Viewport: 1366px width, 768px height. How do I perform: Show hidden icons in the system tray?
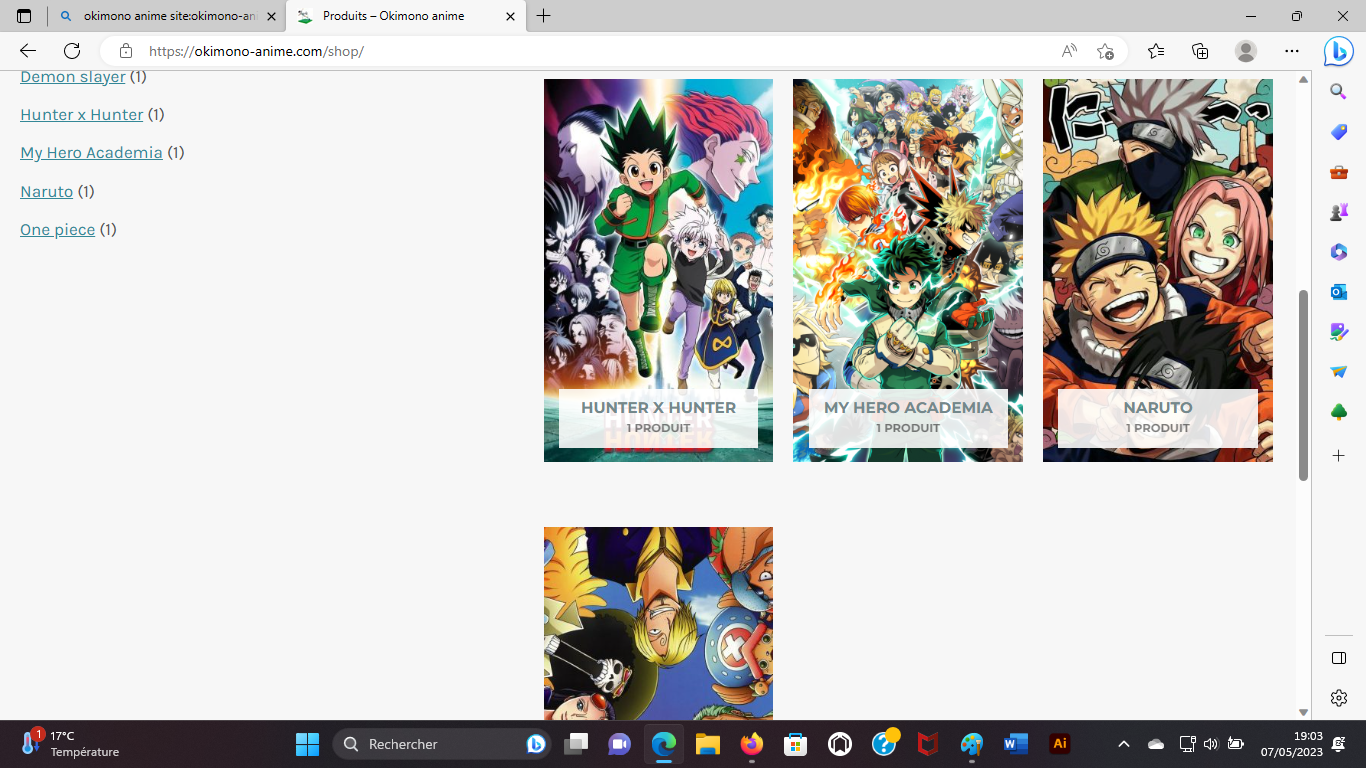coord(1124,744)
